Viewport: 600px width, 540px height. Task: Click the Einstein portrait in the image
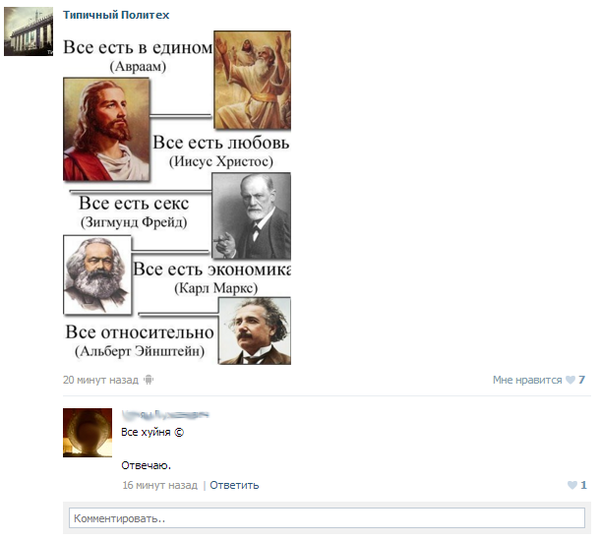pyautogui.click(x=254, y=331)
